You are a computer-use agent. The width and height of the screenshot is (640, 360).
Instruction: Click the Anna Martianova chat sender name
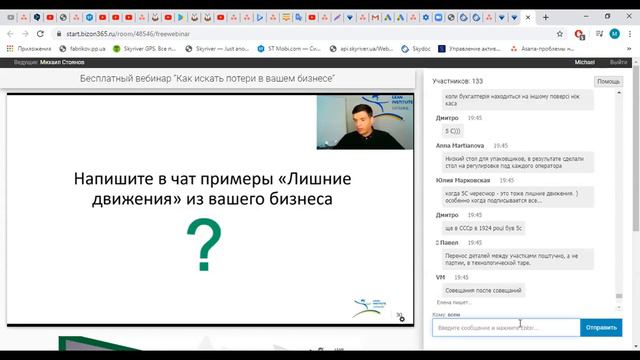point(460,145)
